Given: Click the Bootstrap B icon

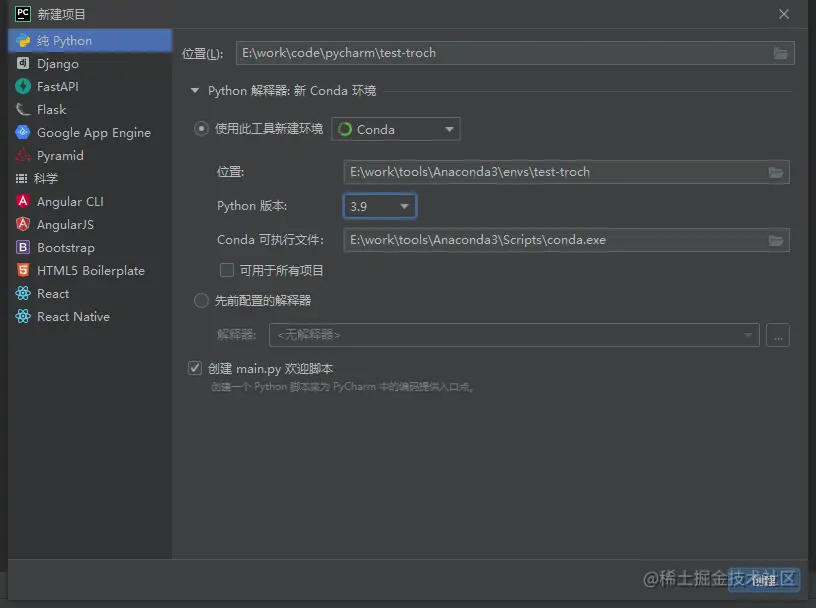Looking at the screenshot, I should [23, 247].
